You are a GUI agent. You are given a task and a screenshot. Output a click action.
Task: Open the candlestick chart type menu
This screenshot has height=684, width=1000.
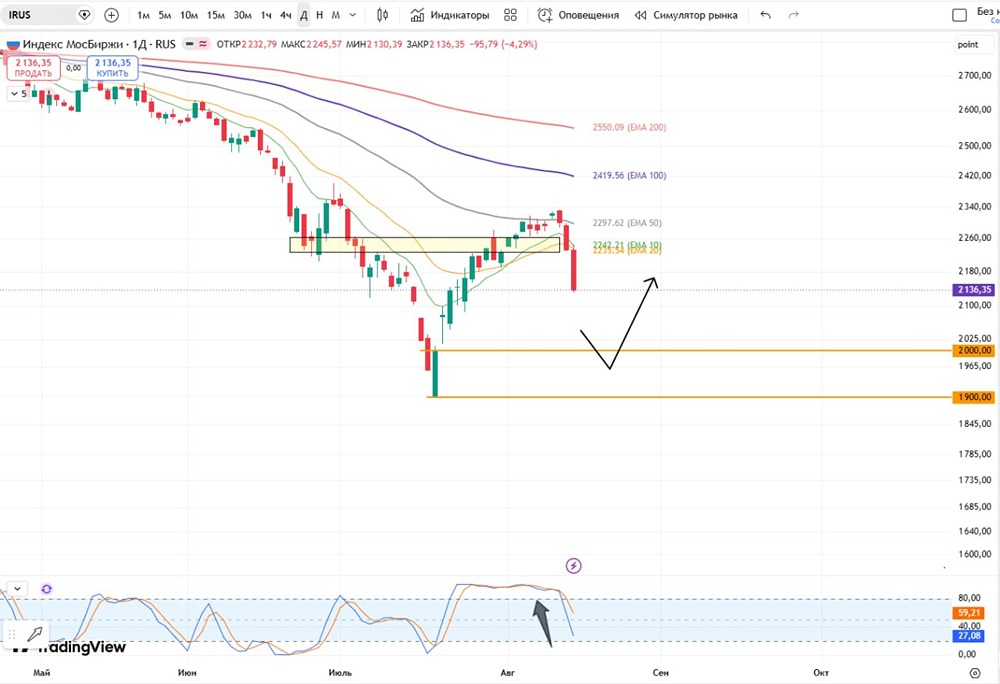point(382,15)
